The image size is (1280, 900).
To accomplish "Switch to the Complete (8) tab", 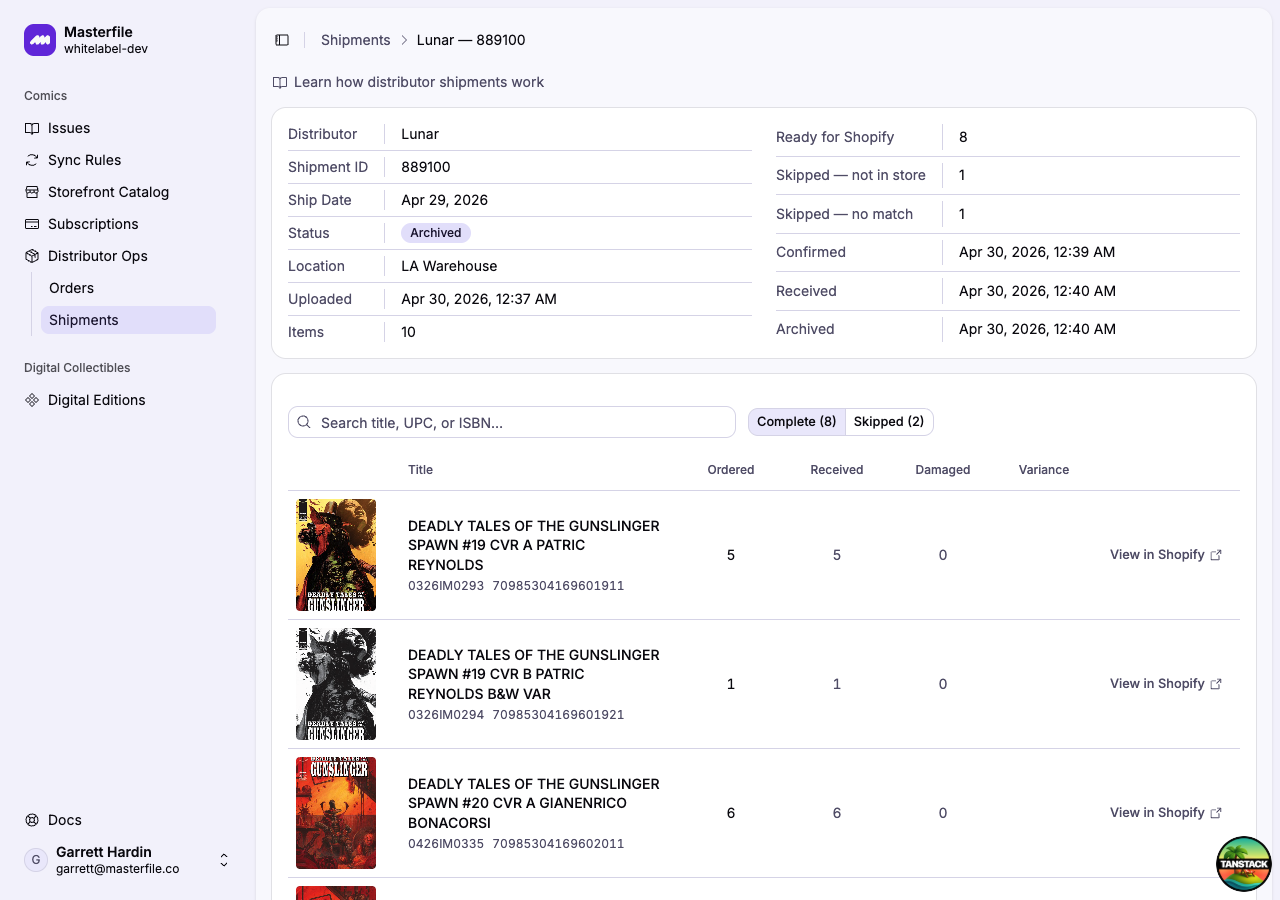I will tap(796, 422).
